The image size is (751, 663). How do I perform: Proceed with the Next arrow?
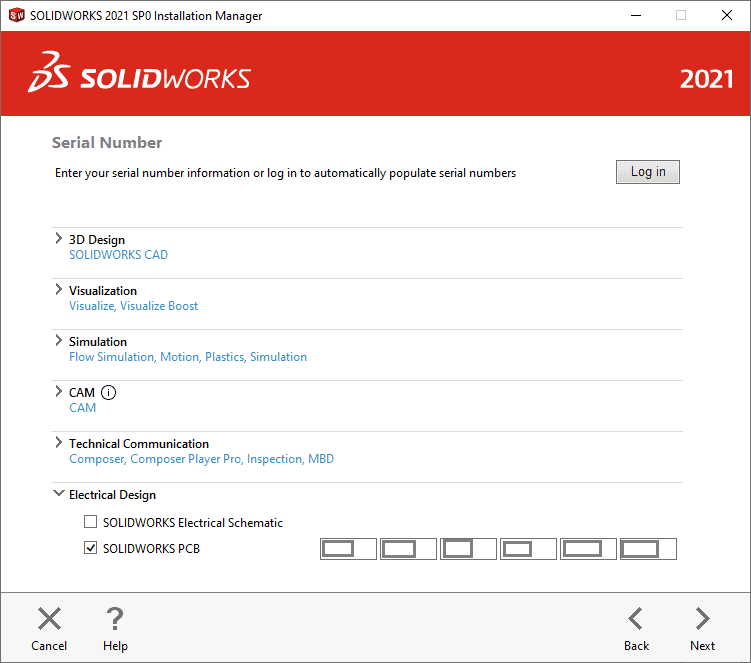point(702,618)
